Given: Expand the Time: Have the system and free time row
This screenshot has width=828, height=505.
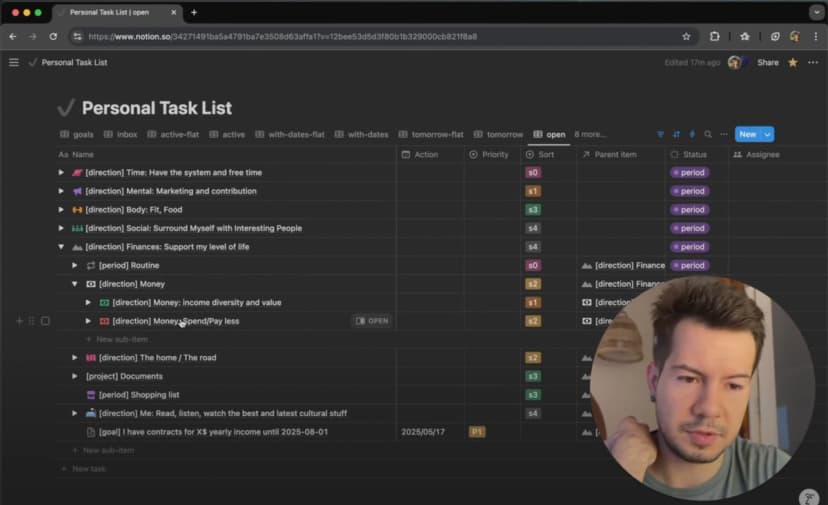Looking at the screenshot, I should point(61,173).
